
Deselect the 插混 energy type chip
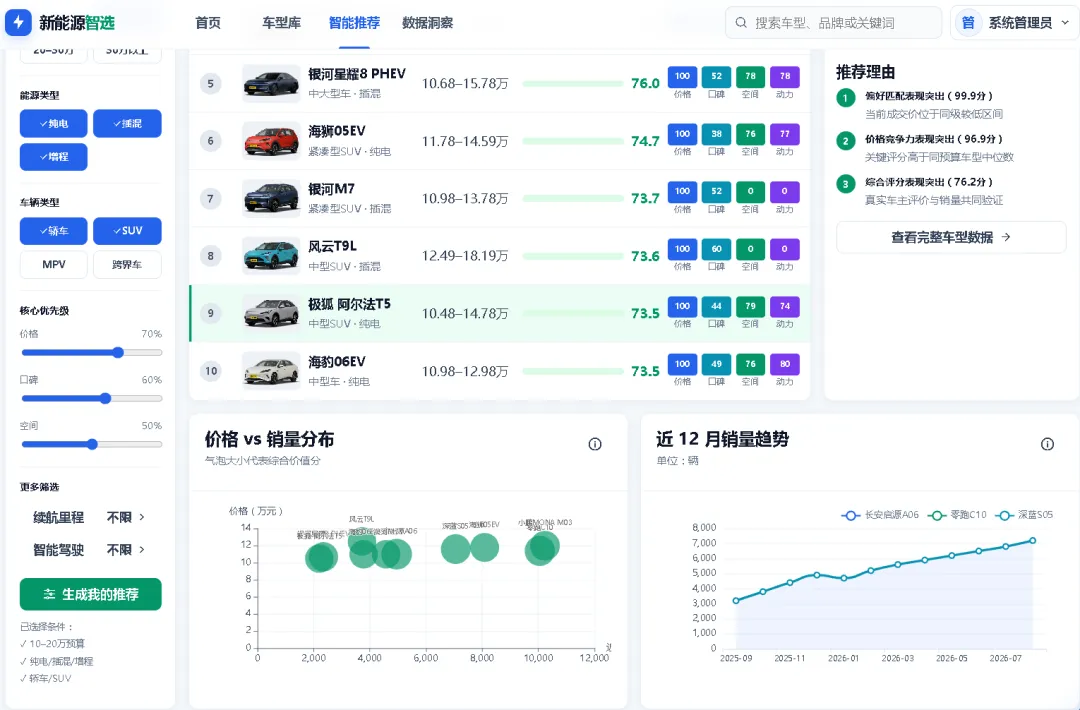point(127,123)
